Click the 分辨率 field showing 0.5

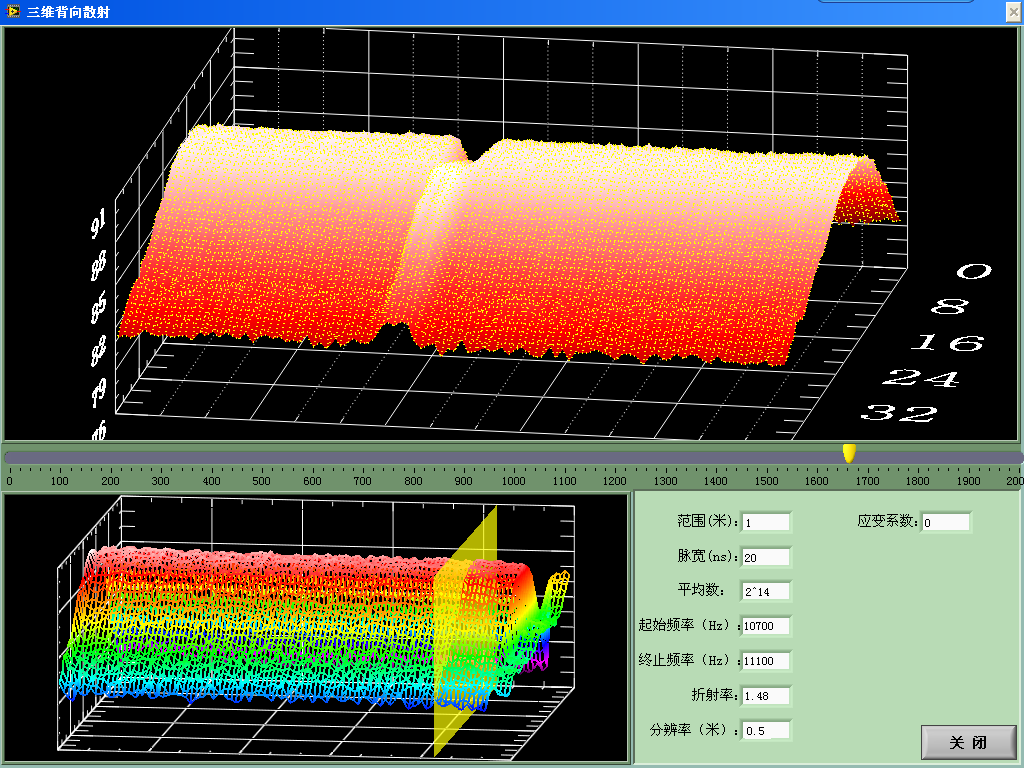coord(766,731)
